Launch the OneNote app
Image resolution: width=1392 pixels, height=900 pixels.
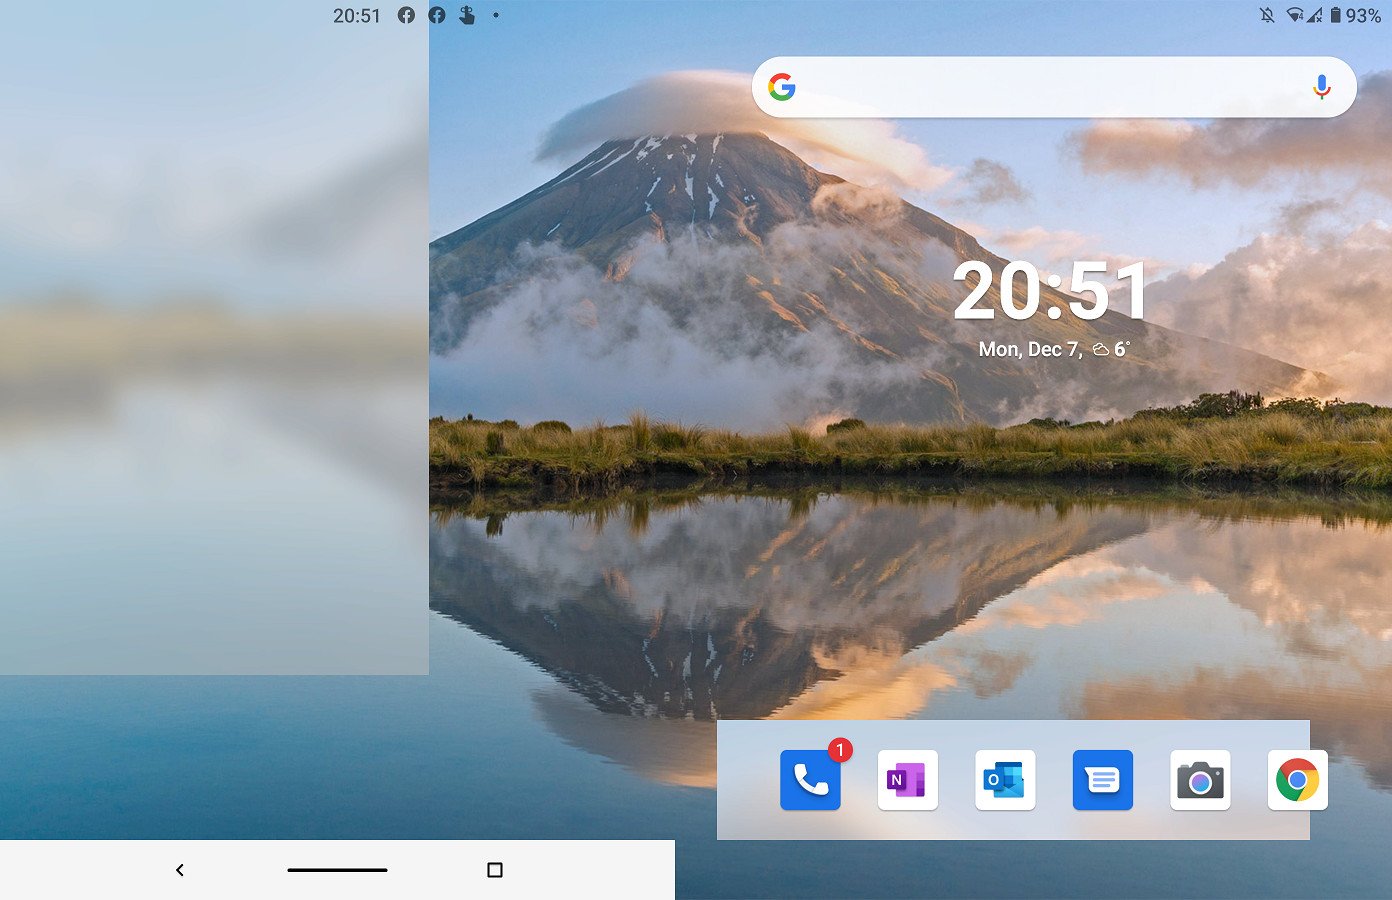point(907,780)
